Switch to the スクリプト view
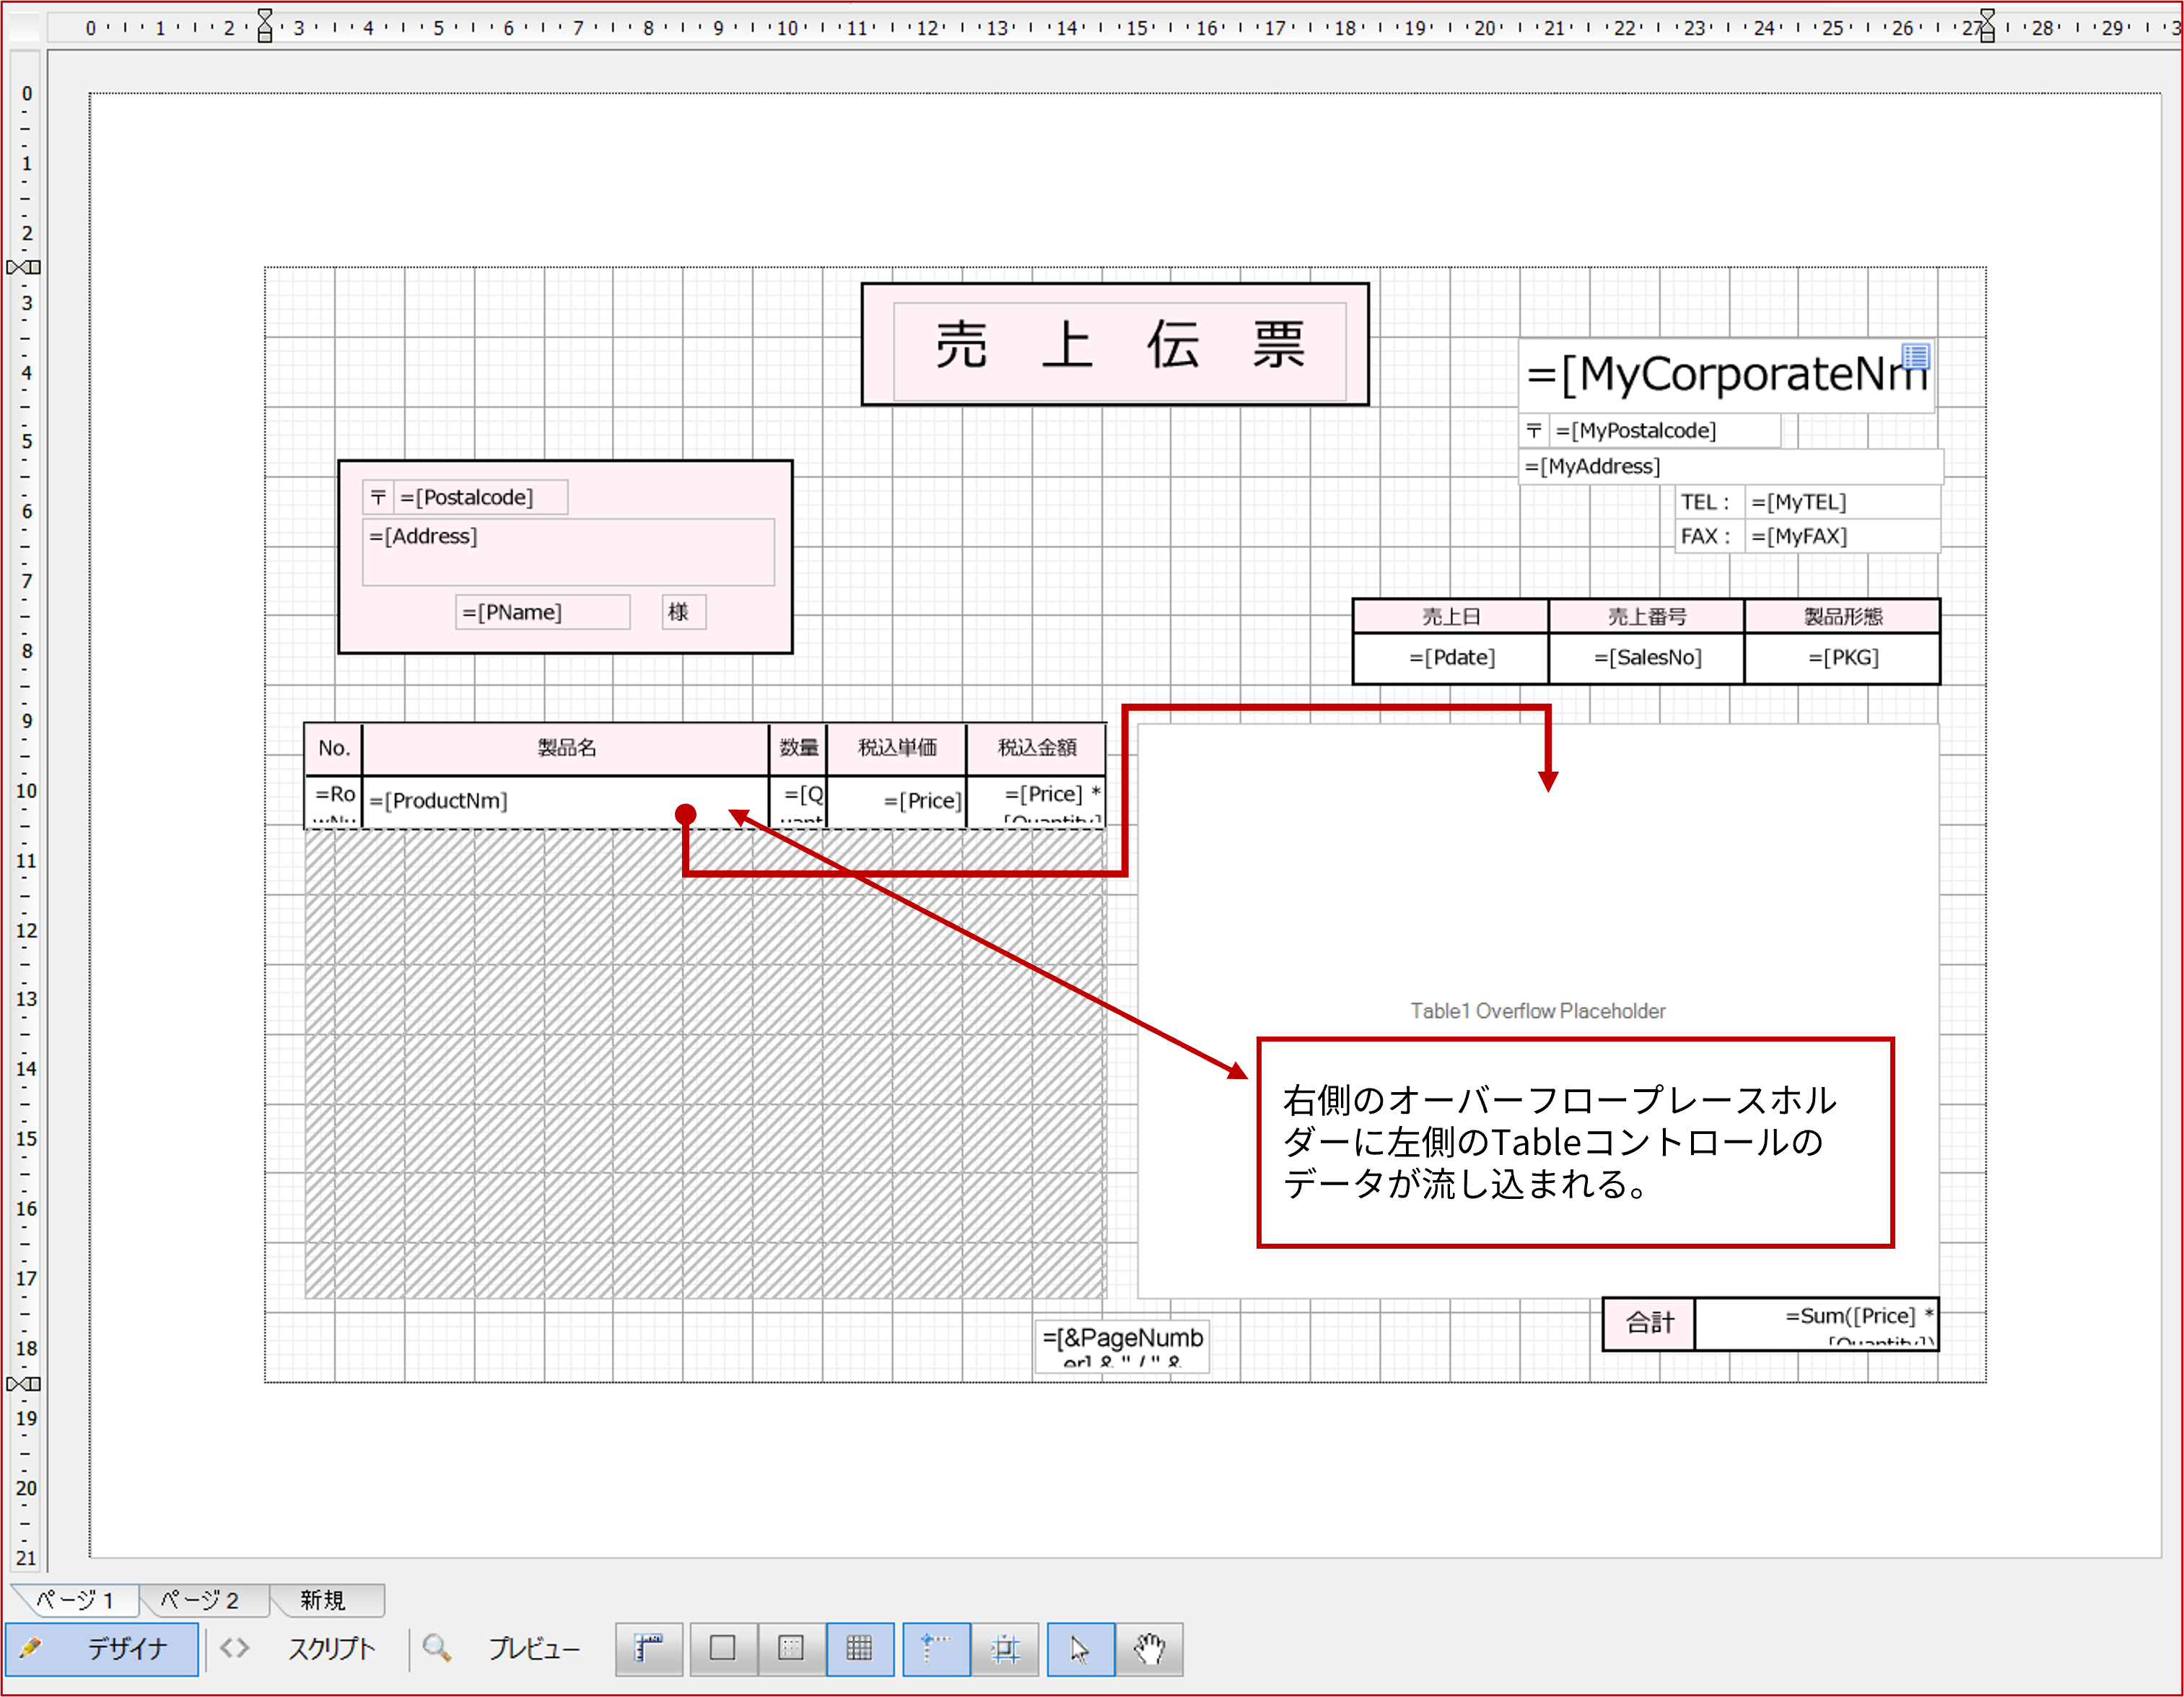The width and height of the screenshot is (2184, 1697). (300, 1649)
